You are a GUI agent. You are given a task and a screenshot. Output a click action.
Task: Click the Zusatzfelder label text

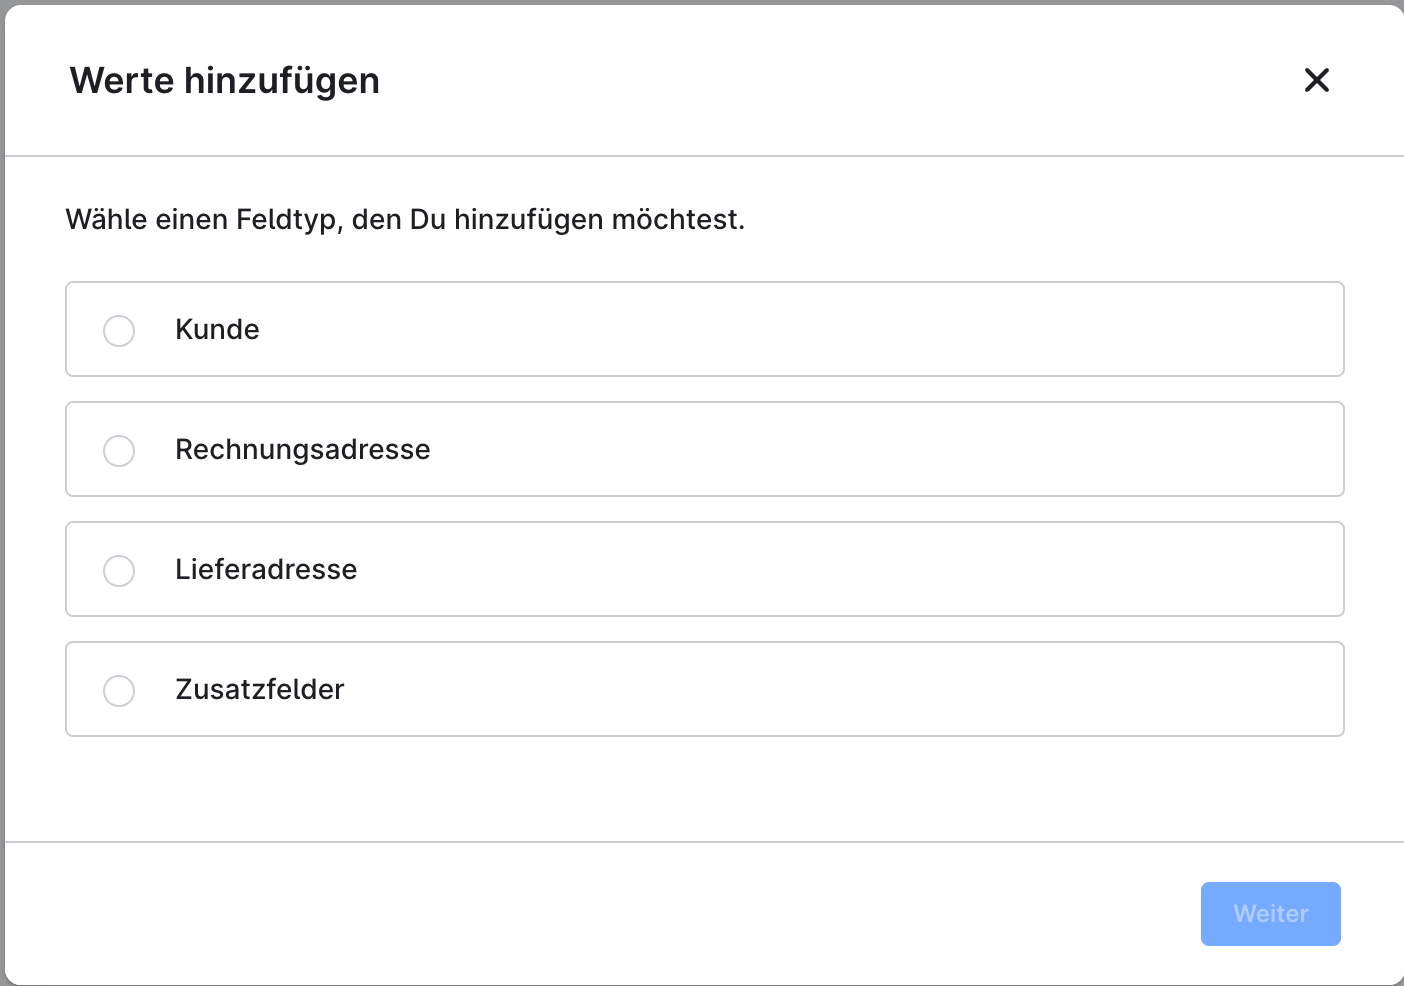coord(259,689)
